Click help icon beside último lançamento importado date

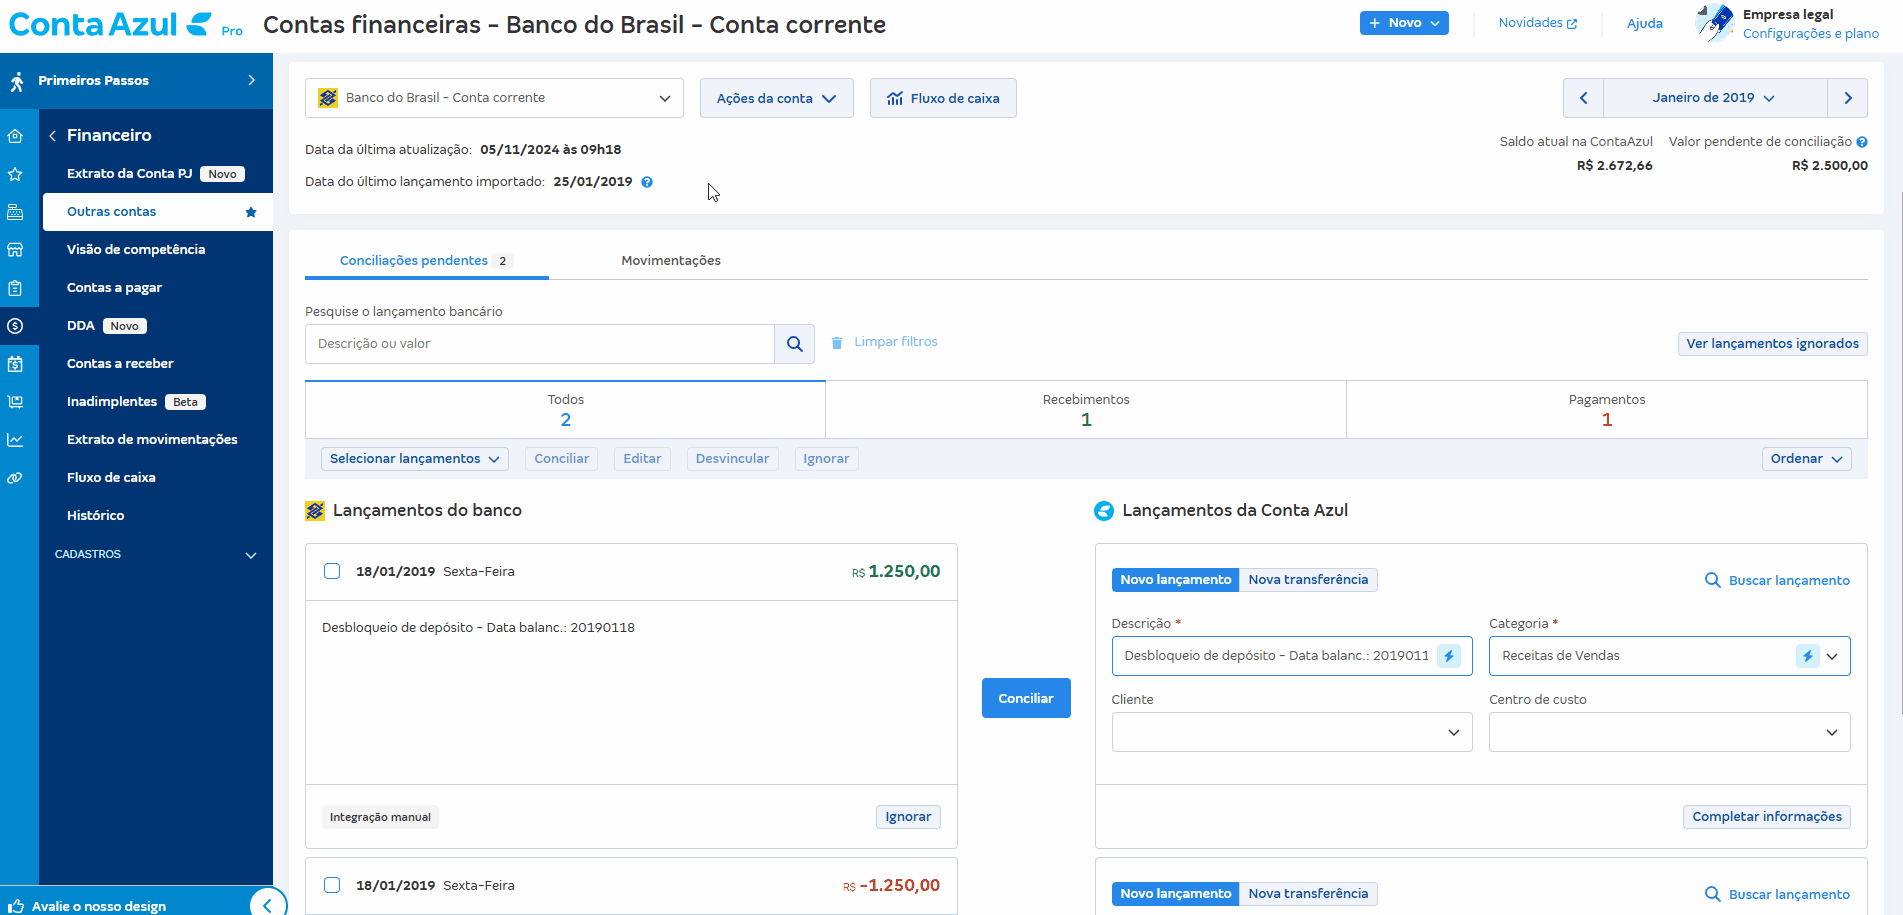click(647, 182)
